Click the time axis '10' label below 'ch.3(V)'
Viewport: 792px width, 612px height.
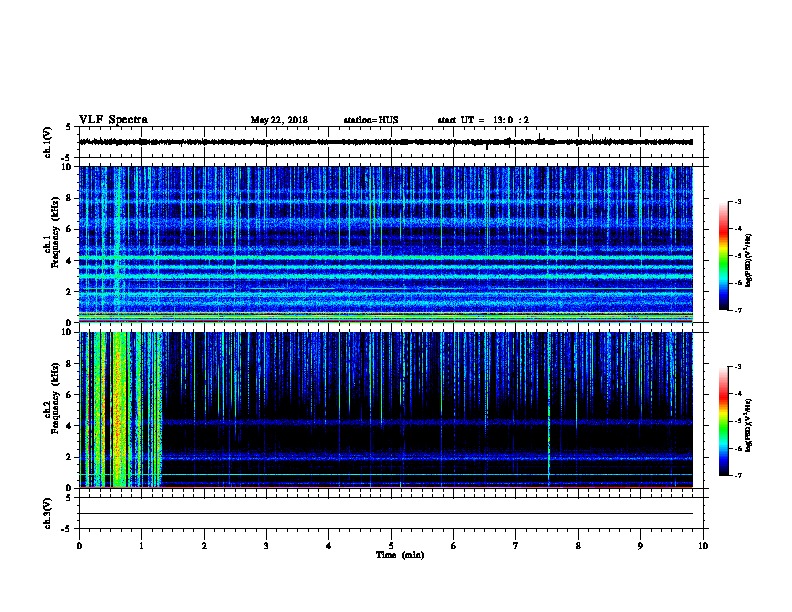click(703, 545)
